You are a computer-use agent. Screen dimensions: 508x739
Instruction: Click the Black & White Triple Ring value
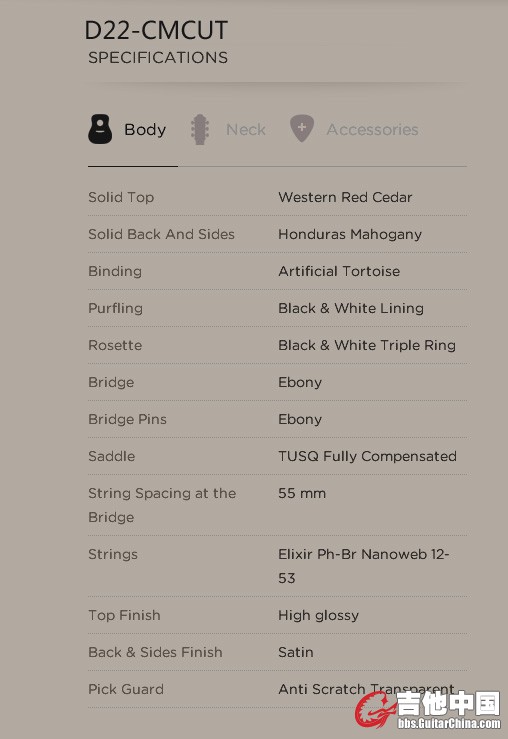coord(367,345)
